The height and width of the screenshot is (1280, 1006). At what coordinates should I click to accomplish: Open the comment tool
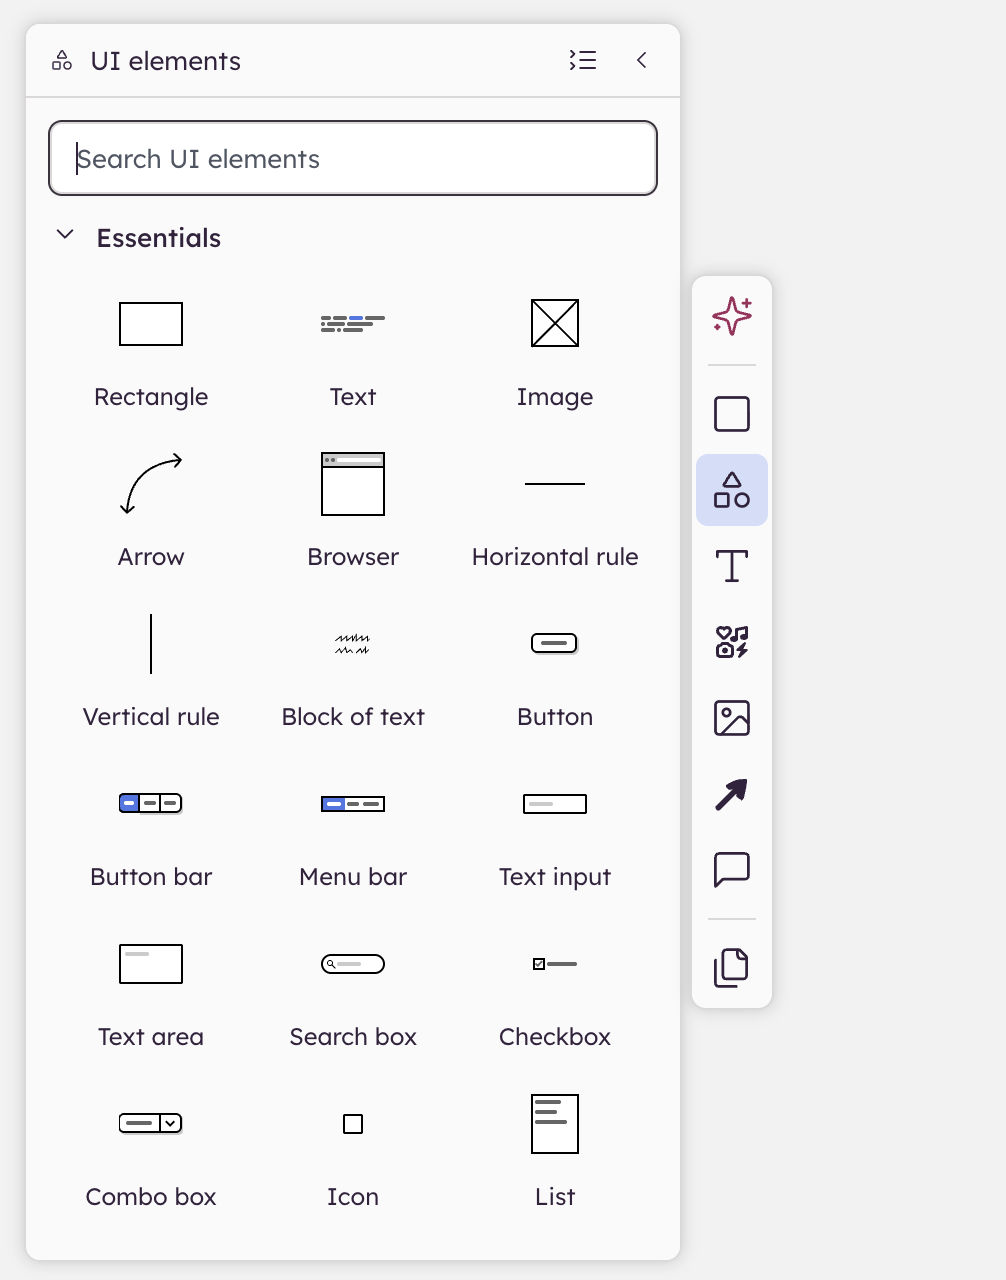point(731,869)
